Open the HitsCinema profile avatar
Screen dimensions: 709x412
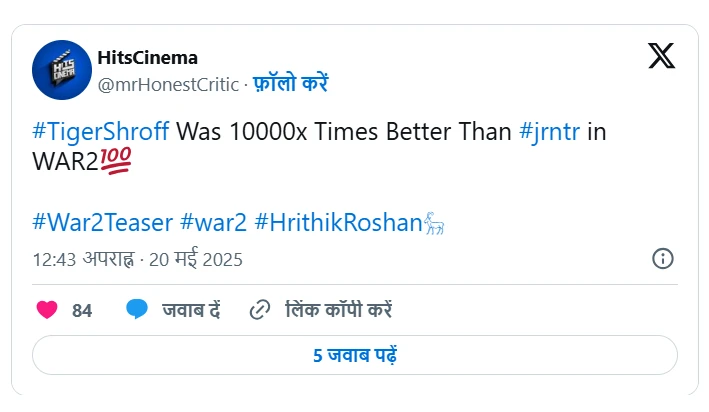[62, 70]
